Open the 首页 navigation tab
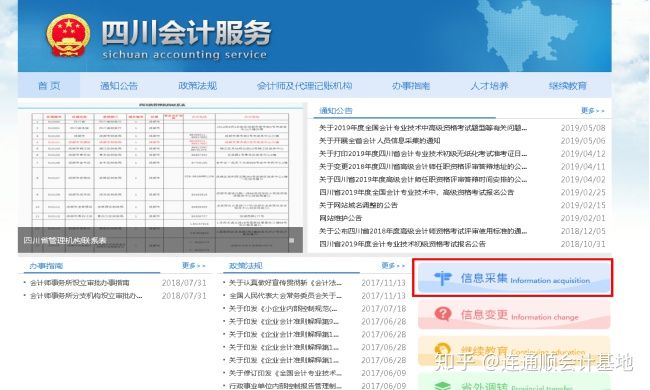This screenshot has width=650, height=390. [x=49, y=86]
